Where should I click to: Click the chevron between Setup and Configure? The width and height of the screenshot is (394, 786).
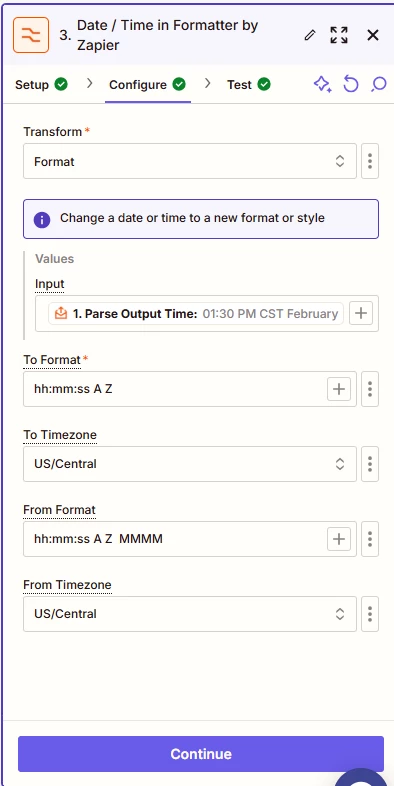coord(90,83)
